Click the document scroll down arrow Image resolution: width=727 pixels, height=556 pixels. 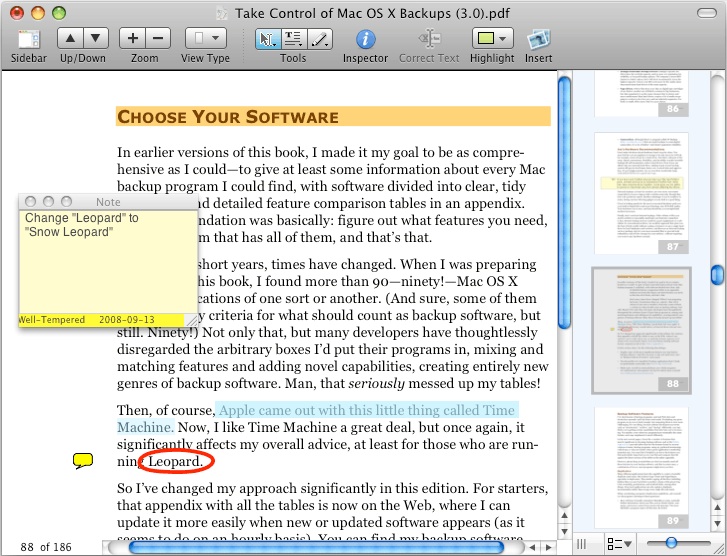tap(564, 531)
